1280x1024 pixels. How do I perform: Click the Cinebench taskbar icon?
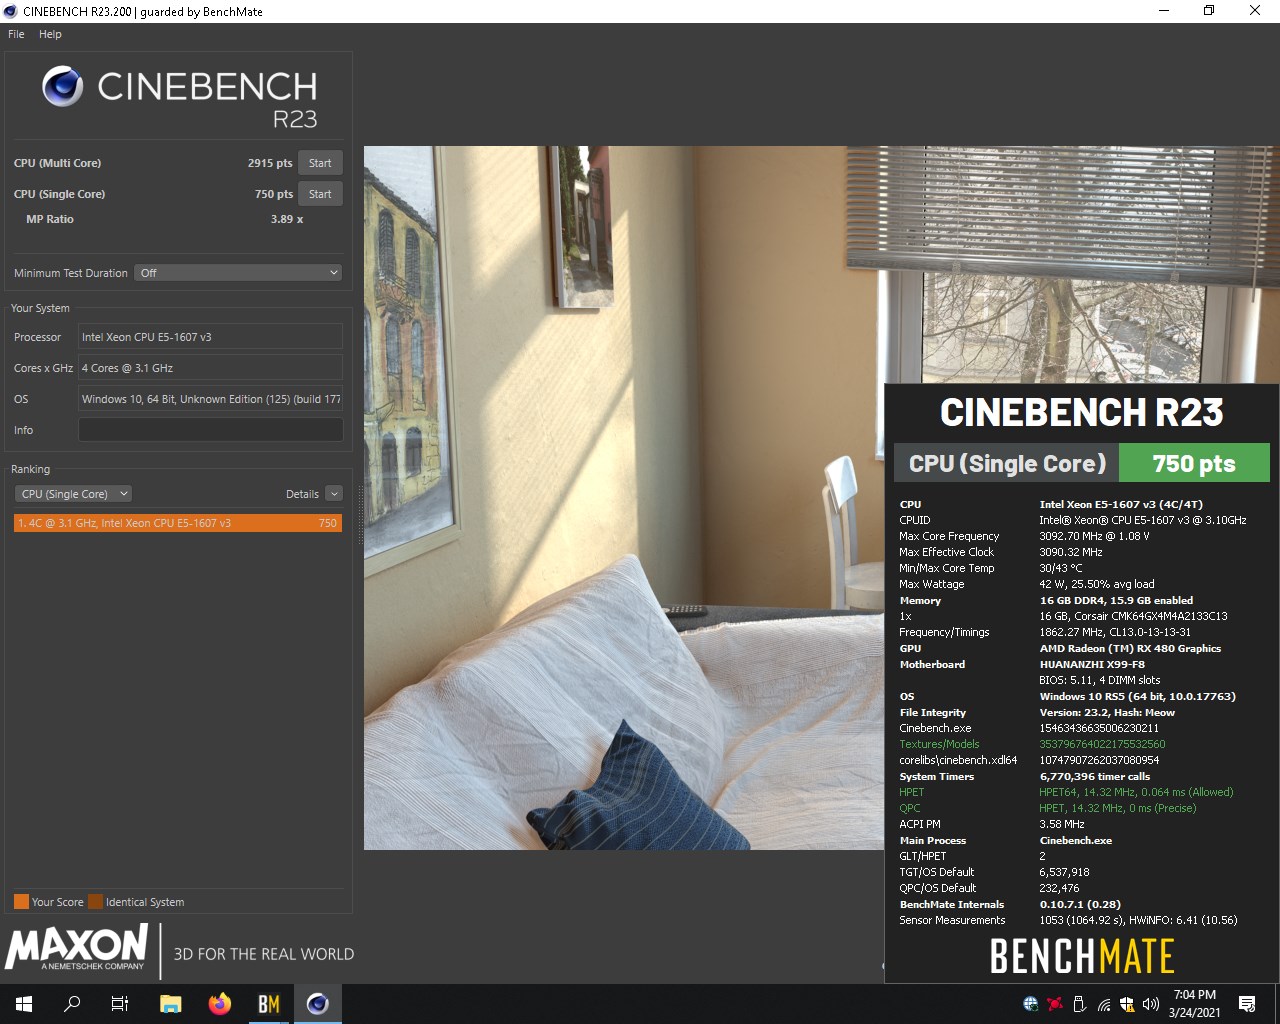coord(318,1004)
